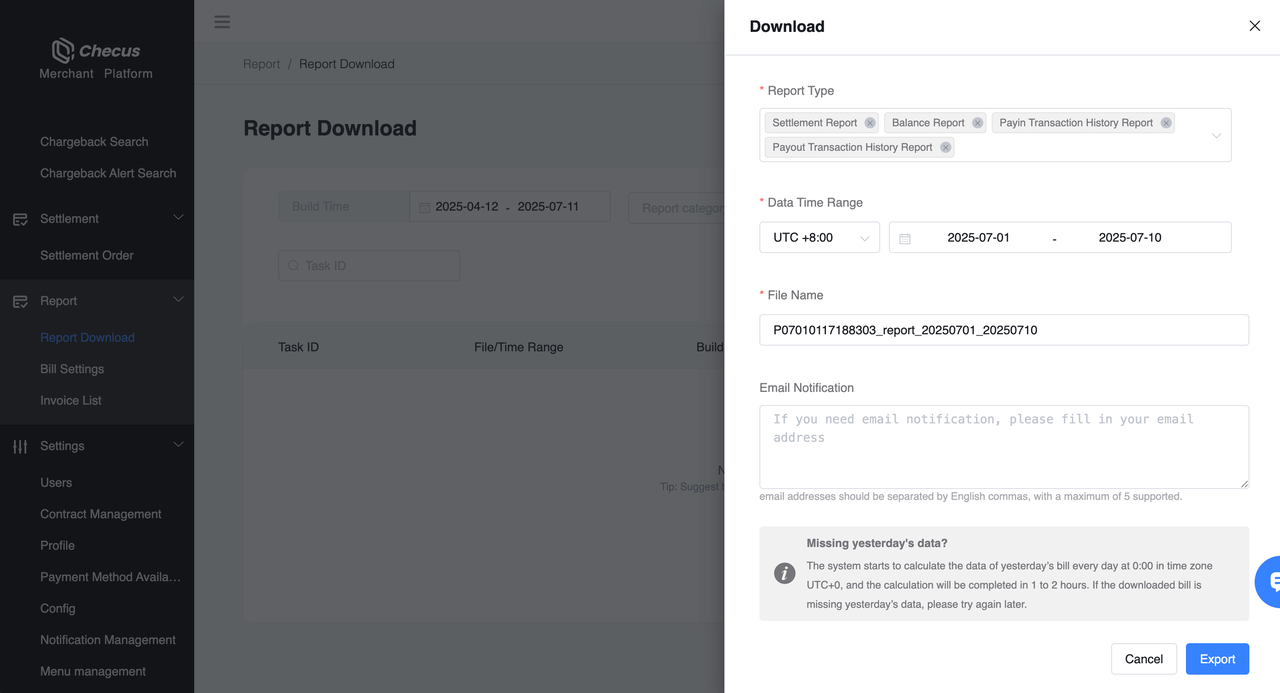Open Bill Settings in sidebar

point(72,369)
